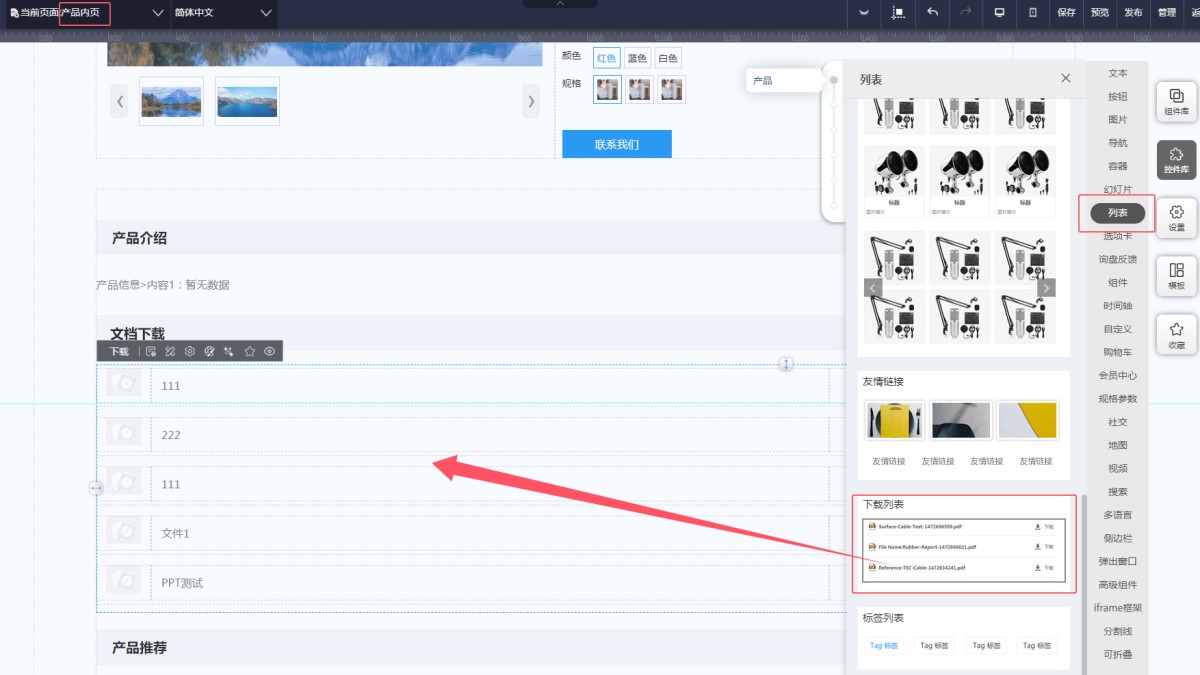Click the star favorite icon on 下载 toolbar
Screen dimensions: 1200x675
[x=250, y=351]
